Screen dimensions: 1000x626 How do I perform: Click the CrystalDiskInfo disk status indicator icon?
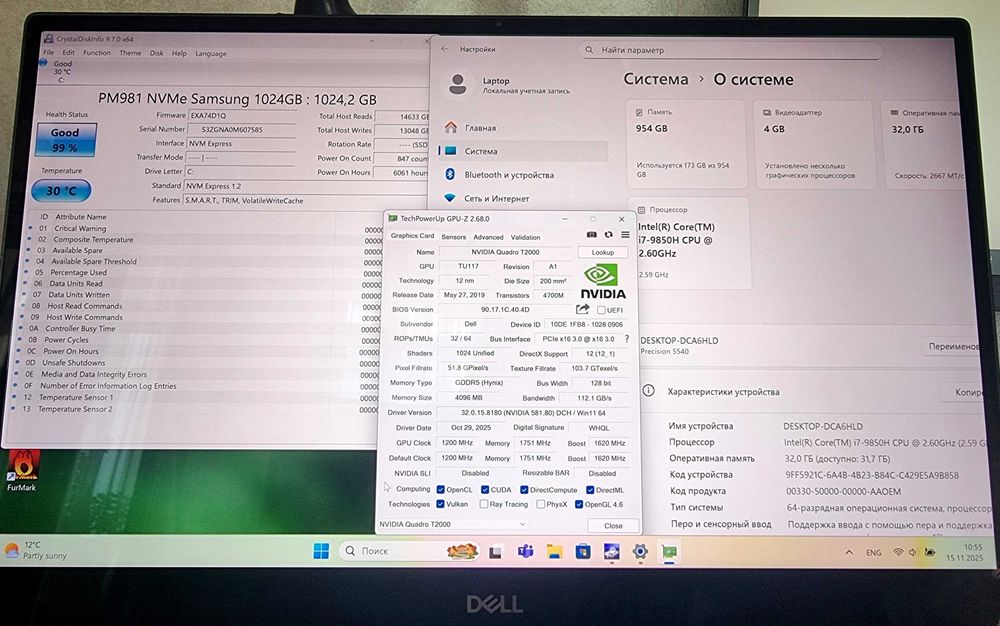click(x=43, y=62)
